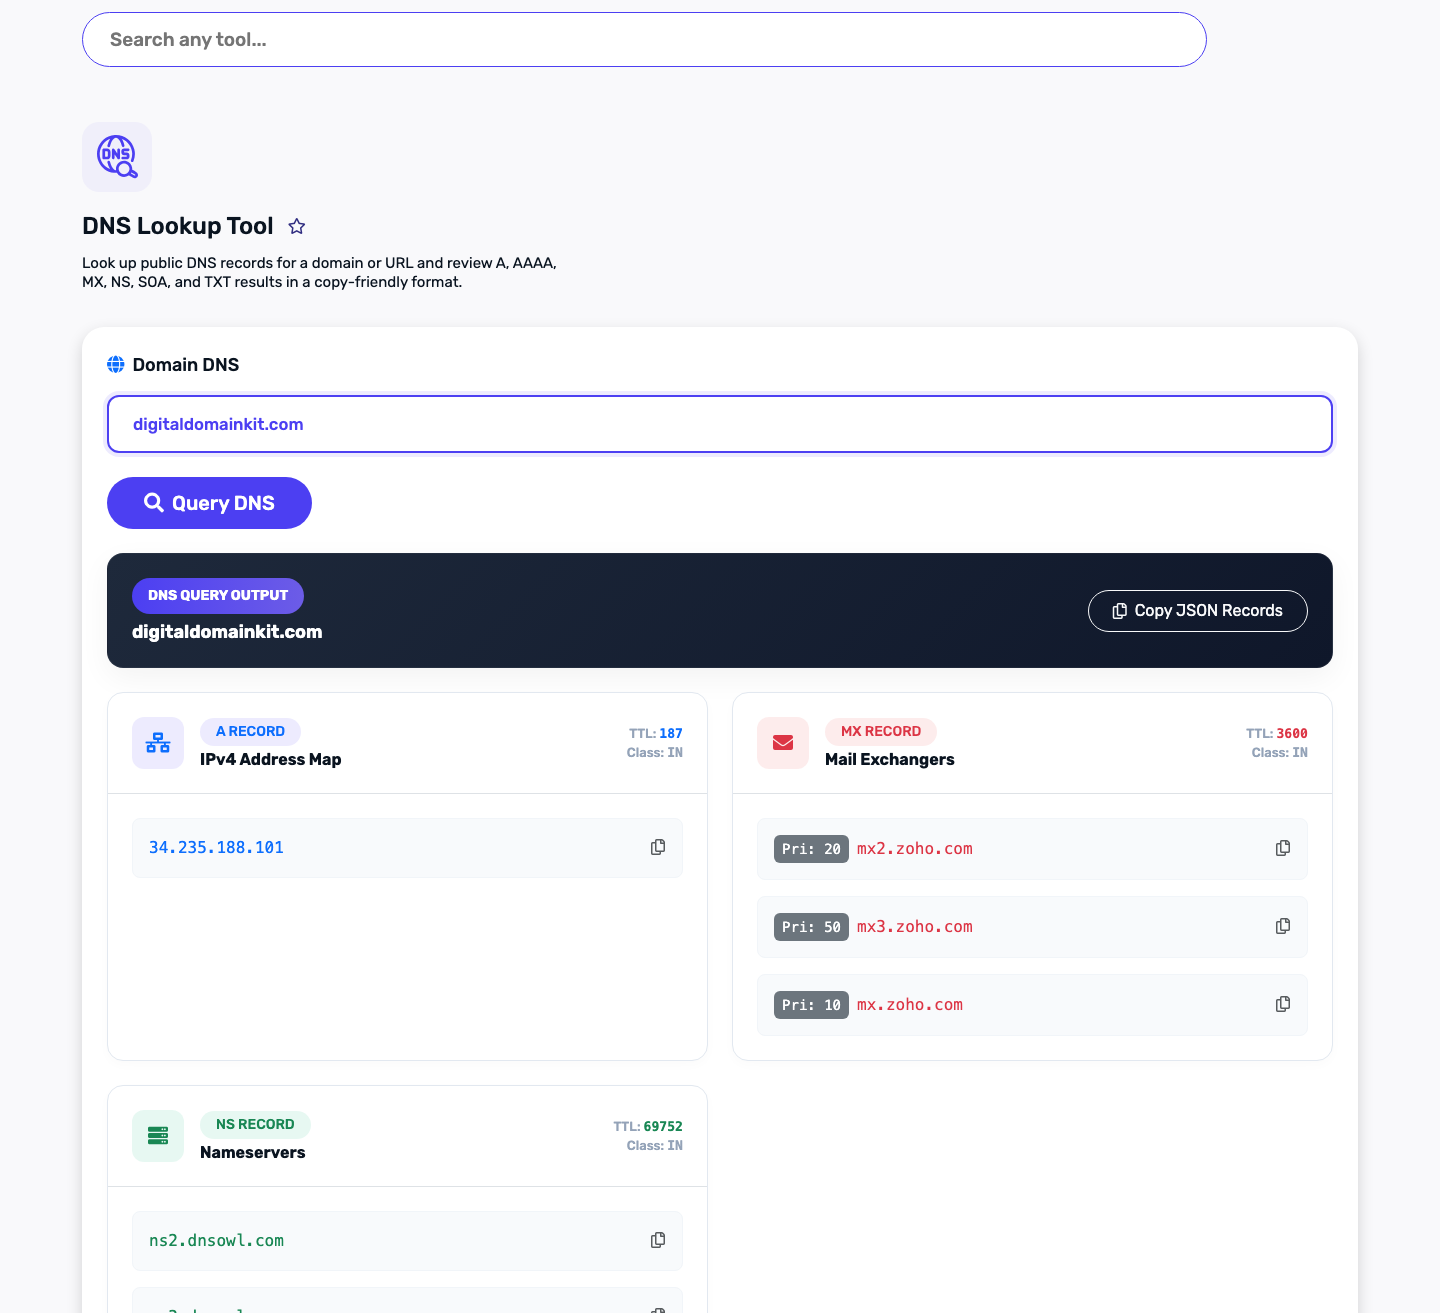
Task: Click the 34.235.188.101 address text
Action: (216, 847)
